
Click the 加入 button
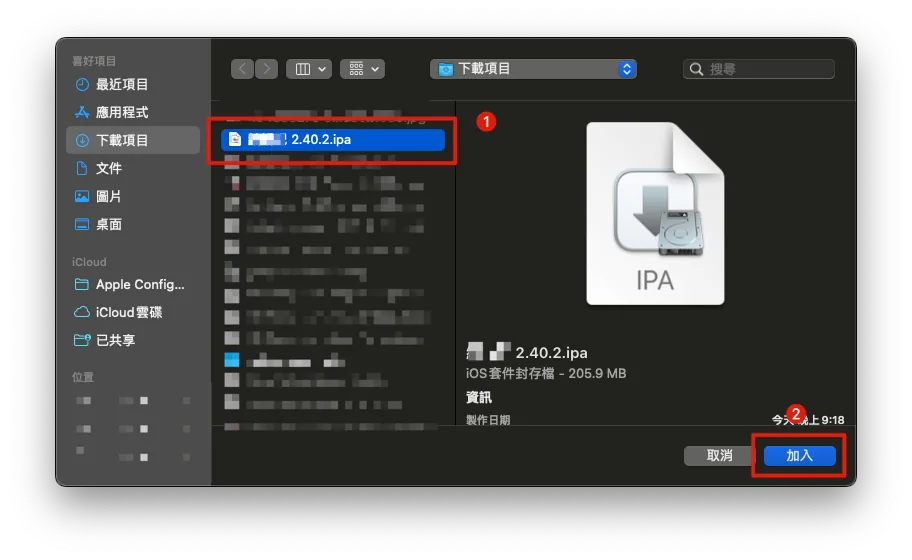point(799,455)
